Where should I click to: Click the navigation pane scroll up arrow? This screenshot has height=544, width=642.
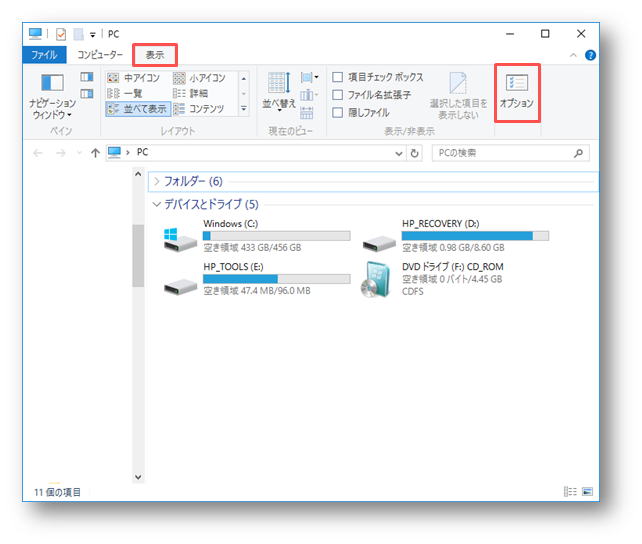coord(138,174)
